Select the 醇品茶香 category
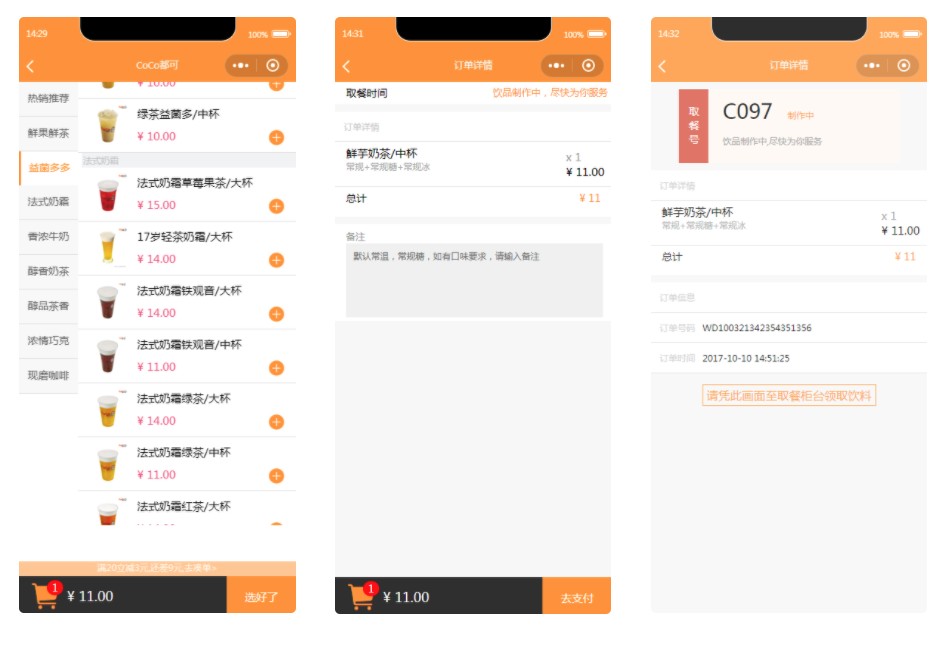945x645 pixels. point(48,306)
